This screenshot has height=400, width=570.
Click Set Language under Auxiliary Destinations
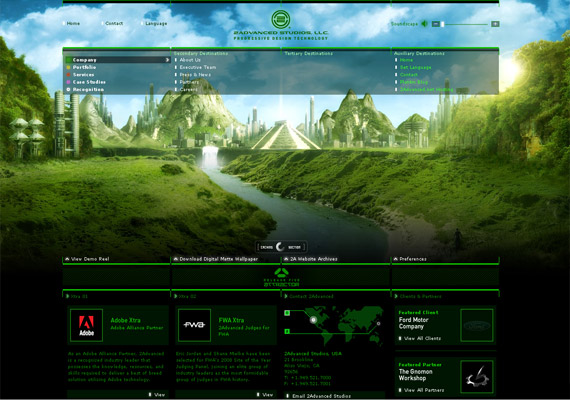click(416, 67)
